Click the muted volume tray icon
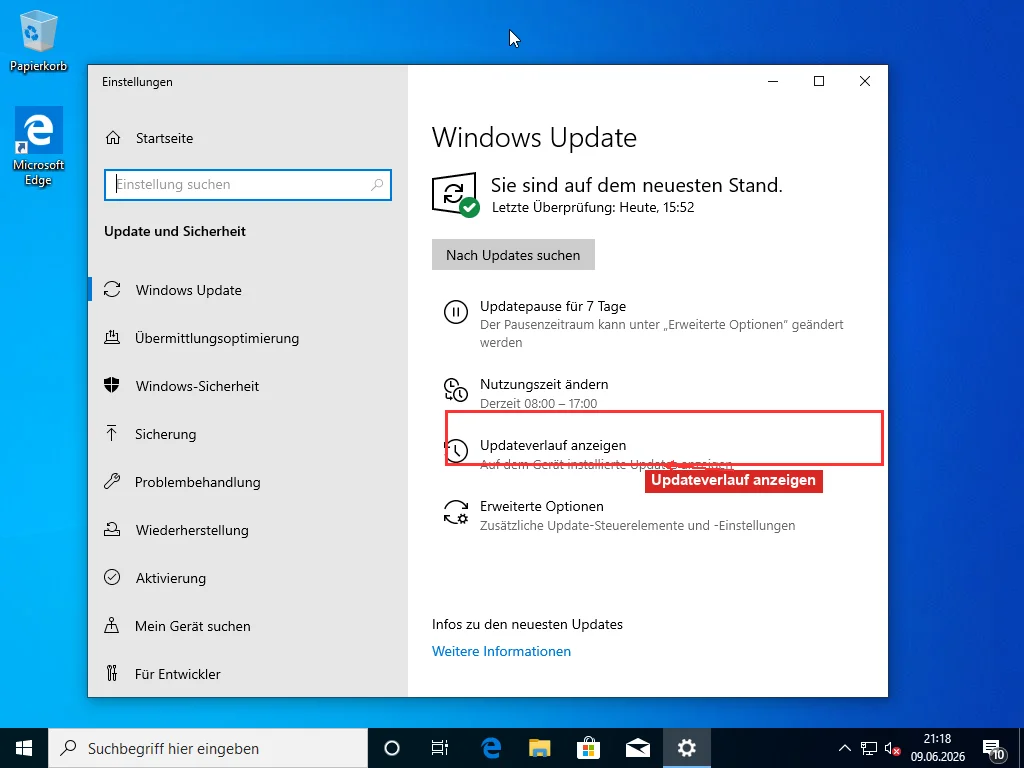 (893, 748)
